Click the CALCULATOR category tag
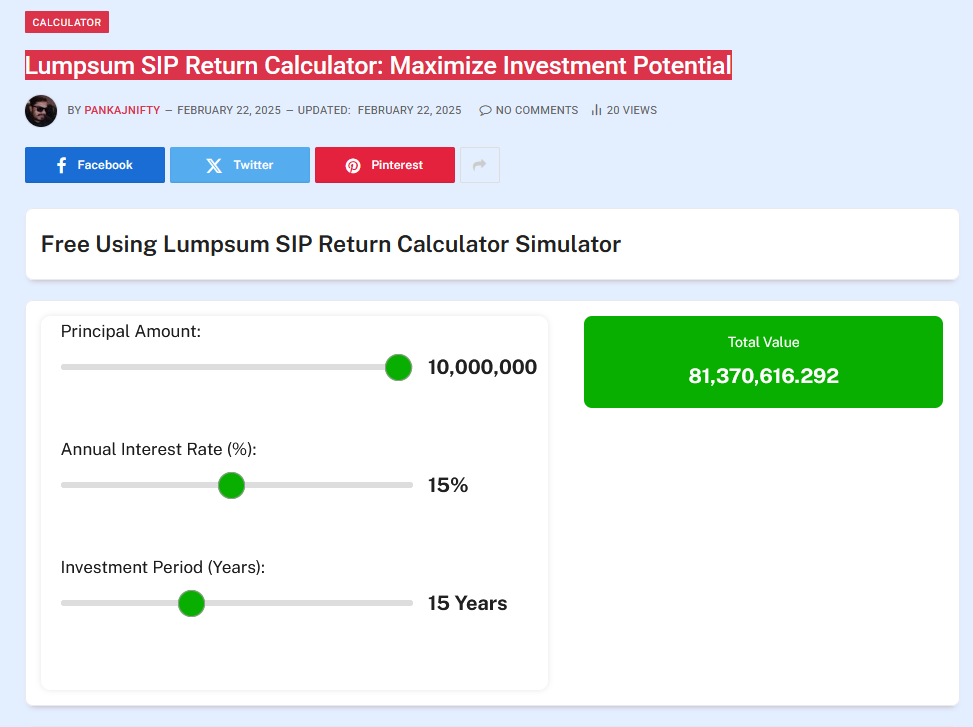Screen dimensions: 973x727 (67, 22)
